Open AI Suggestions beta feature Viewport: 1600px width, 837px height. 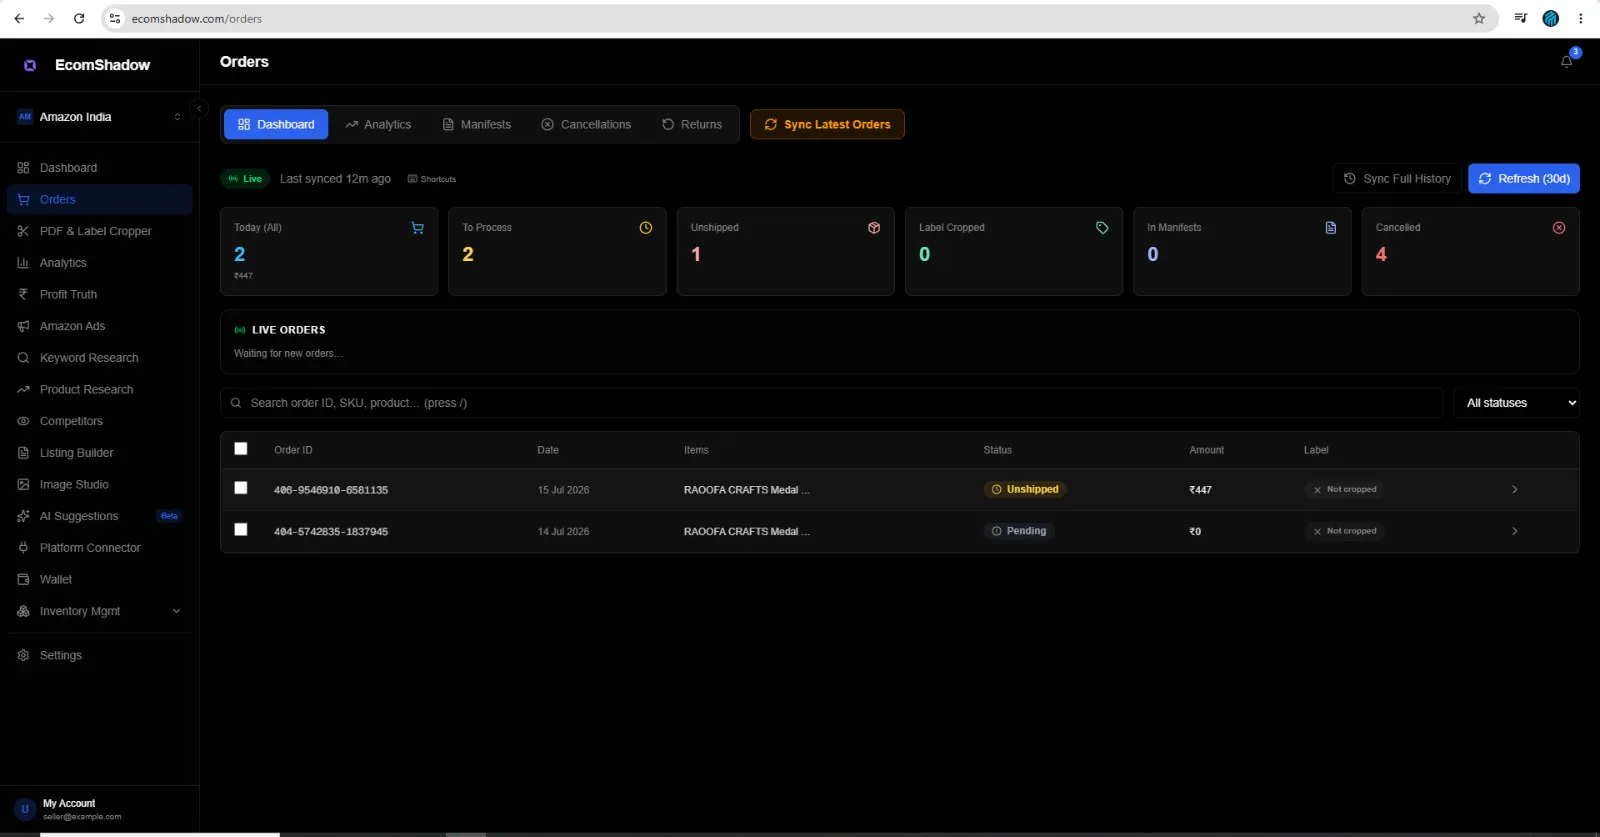(98, 516)
